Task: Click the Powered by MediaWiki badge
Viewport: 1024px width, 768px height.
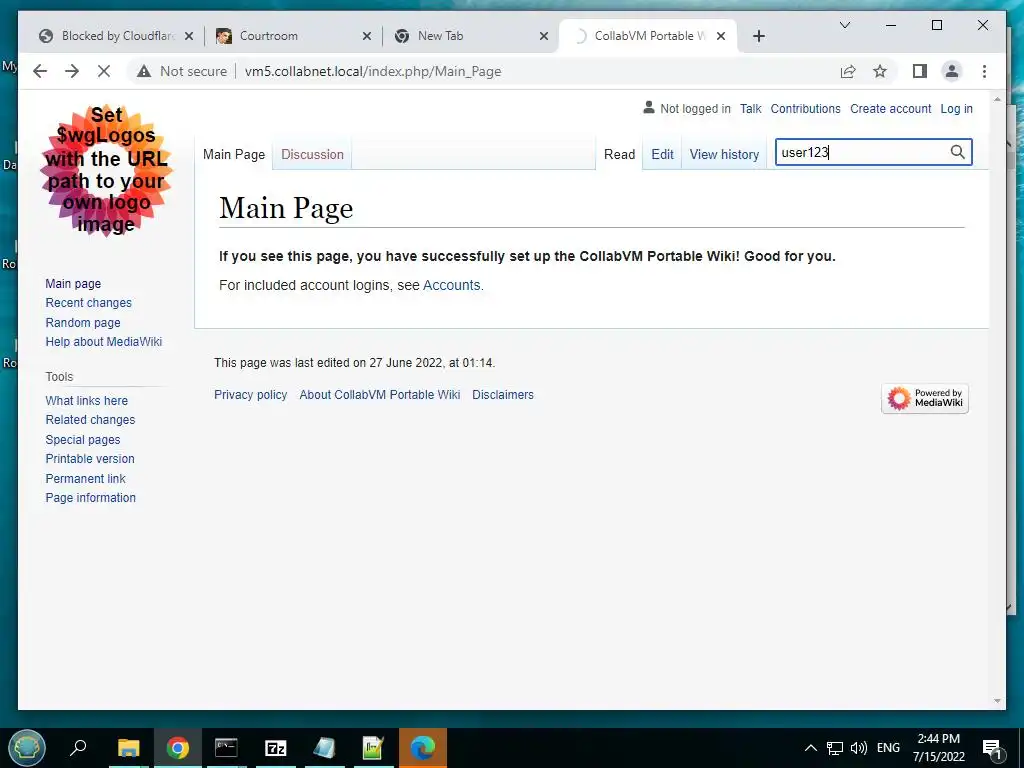Action: coord(925,398)
